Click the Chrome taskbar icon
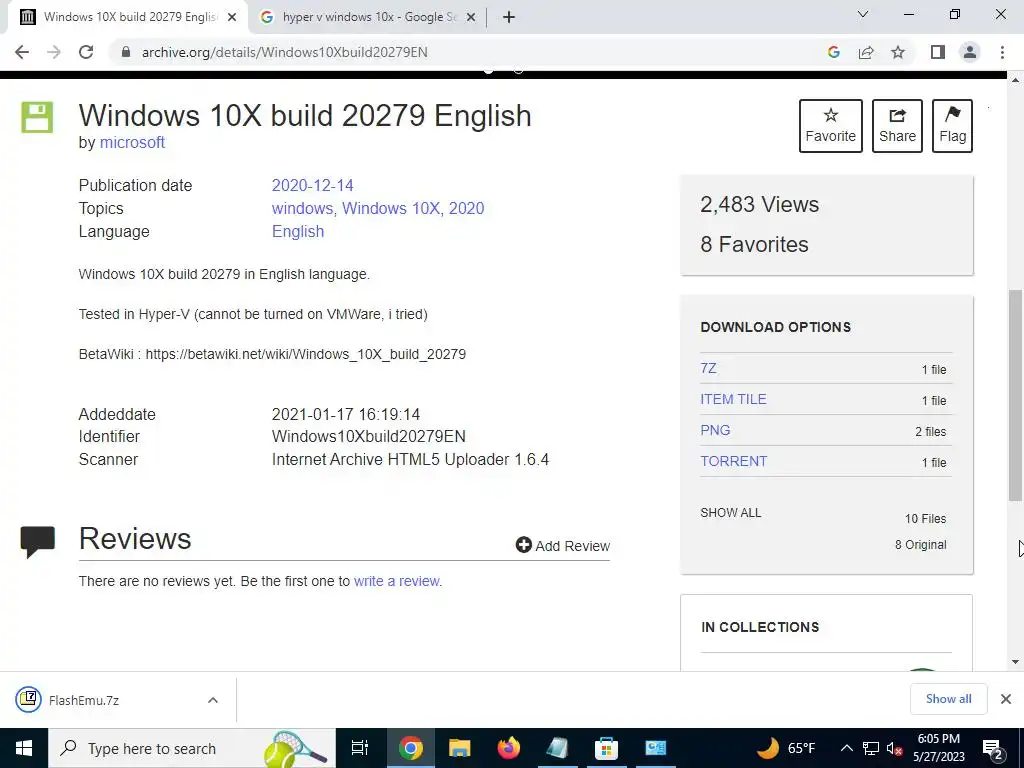Screen dimensions: 1024x768 click(411, 748)
